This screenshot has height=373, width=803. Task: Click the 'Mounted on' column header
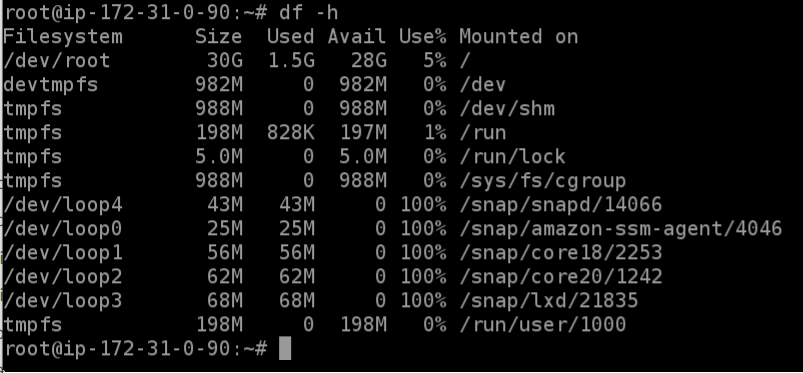click(x=519, y=36)
